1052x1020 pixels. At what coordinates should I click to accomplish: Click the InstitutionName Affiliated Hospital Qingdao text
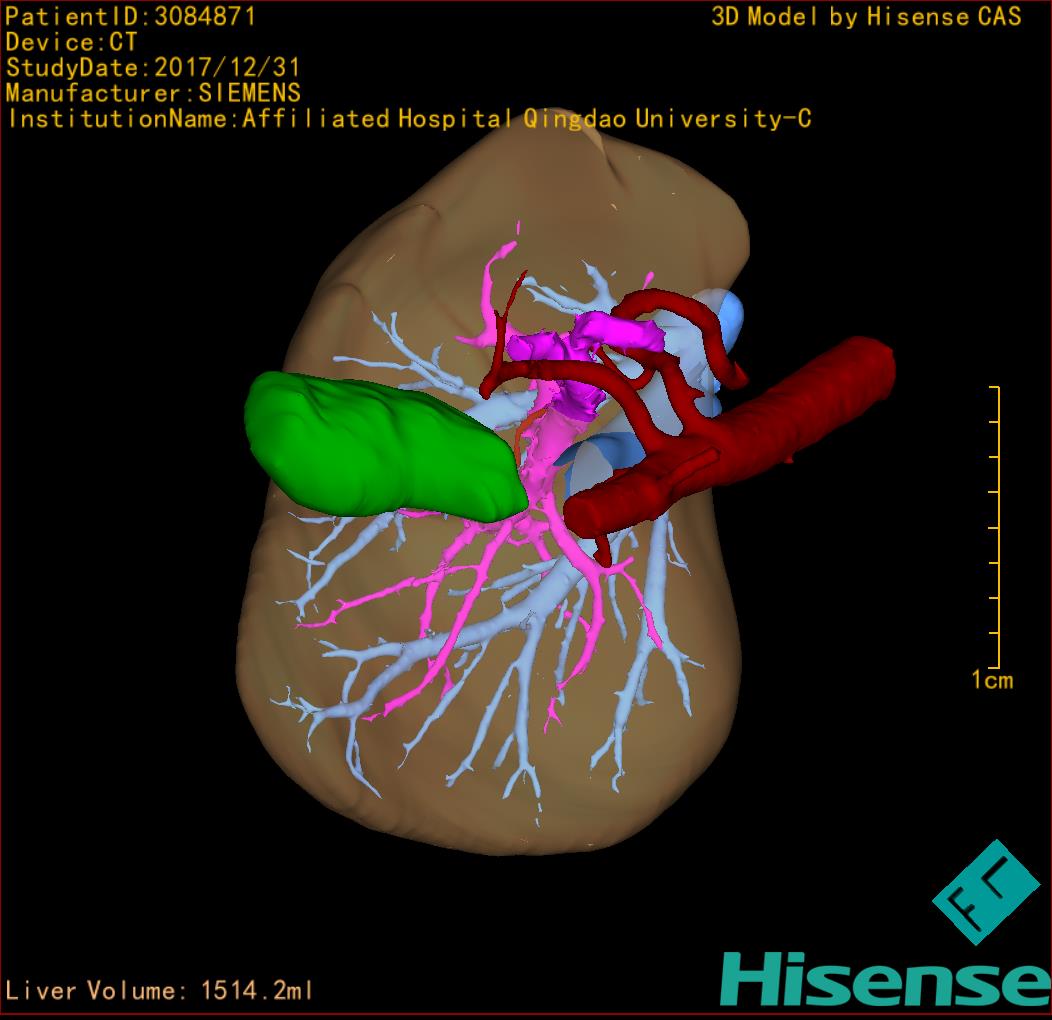click(x=409, y=119)
